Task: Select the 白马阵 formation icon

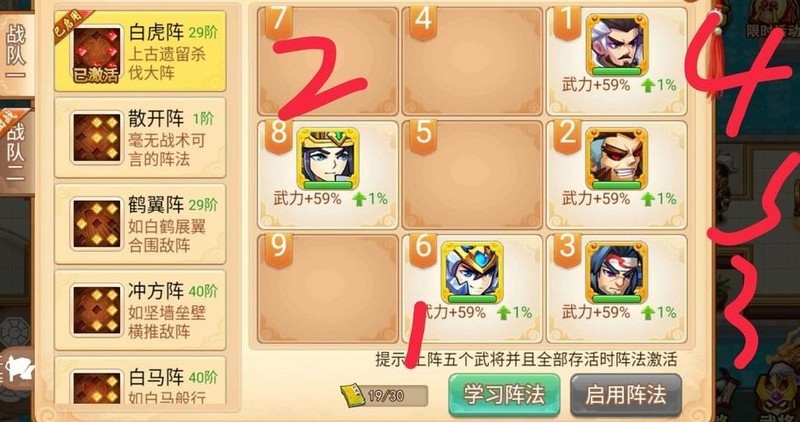Action: click(x=96, y=387)
